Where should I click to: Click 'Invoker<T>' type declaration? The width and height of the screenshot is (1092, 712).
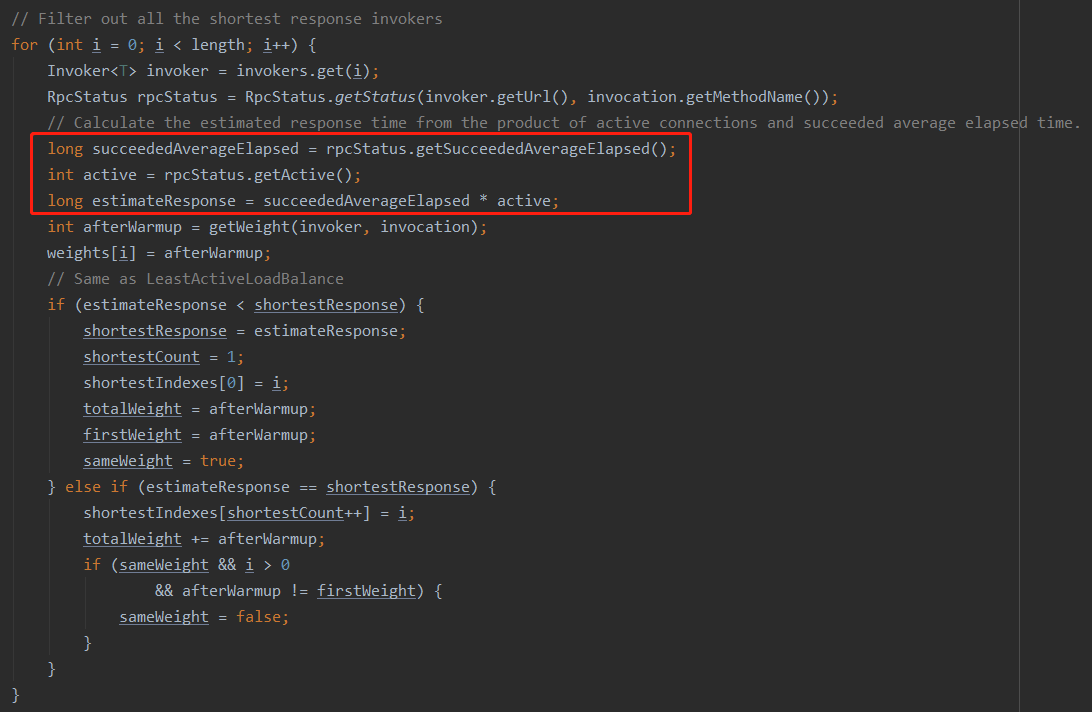92,71
